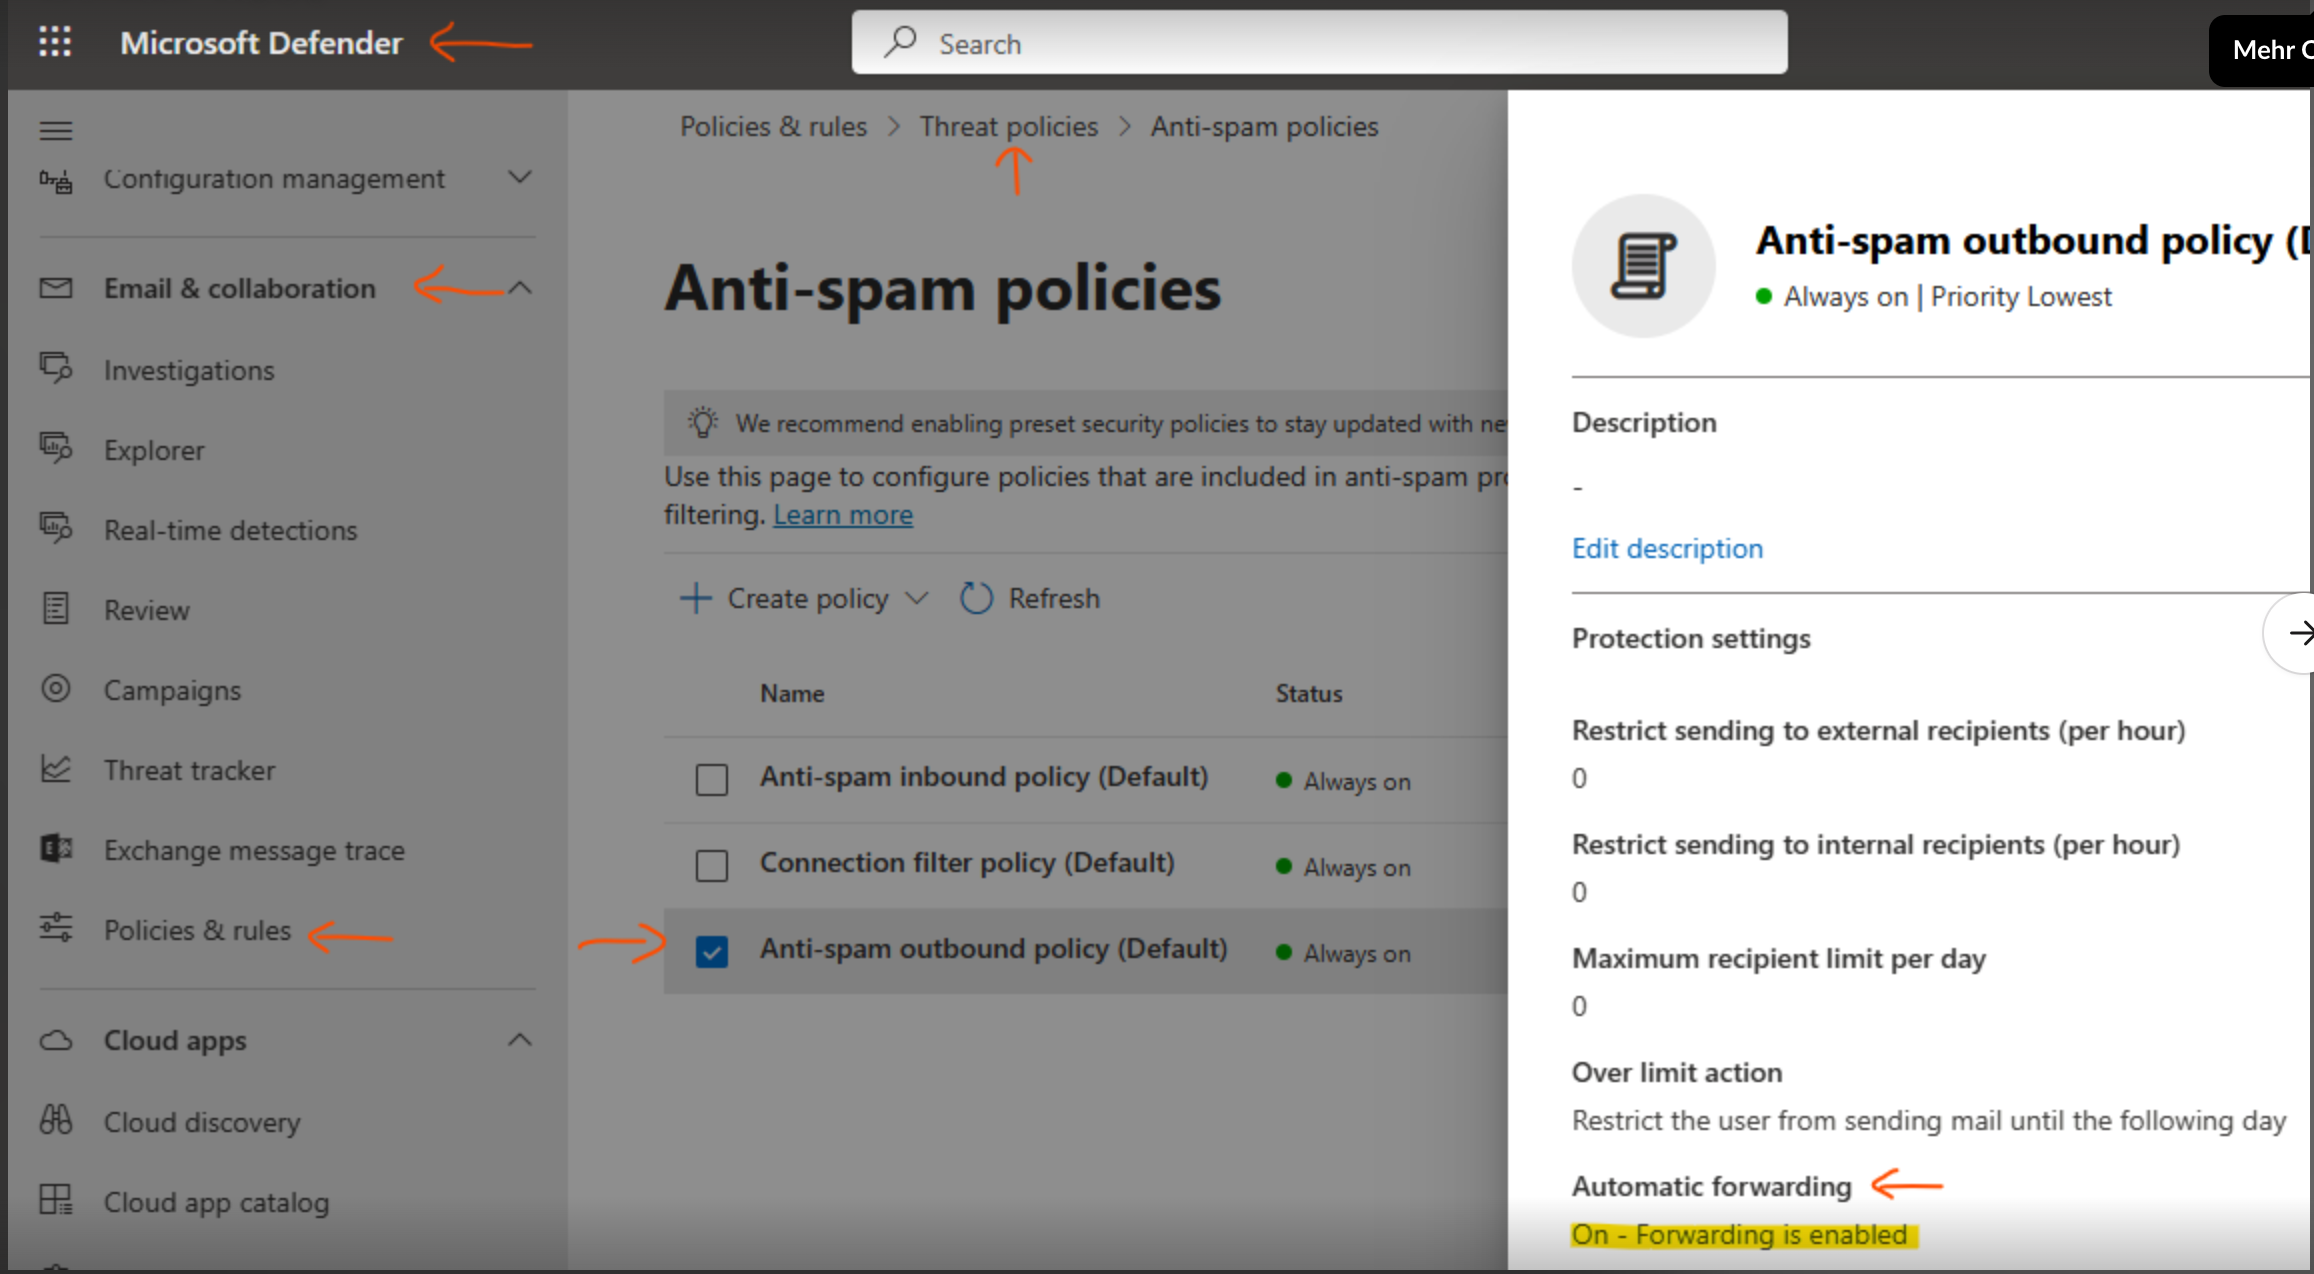Image resolution: width=2314 pixels, height=1274 pixels.
Task: Click the hamburger navigation menu icon
Action: (56, 131)
